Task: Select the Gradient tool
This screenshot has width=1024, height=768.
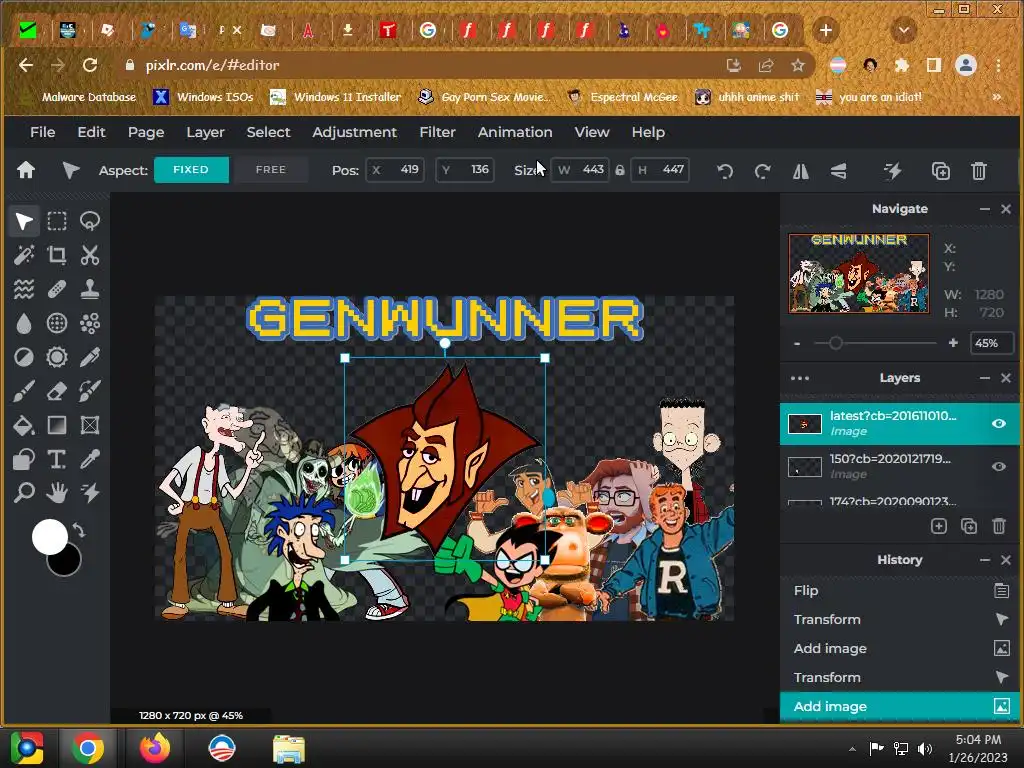Action: [57, 425]
